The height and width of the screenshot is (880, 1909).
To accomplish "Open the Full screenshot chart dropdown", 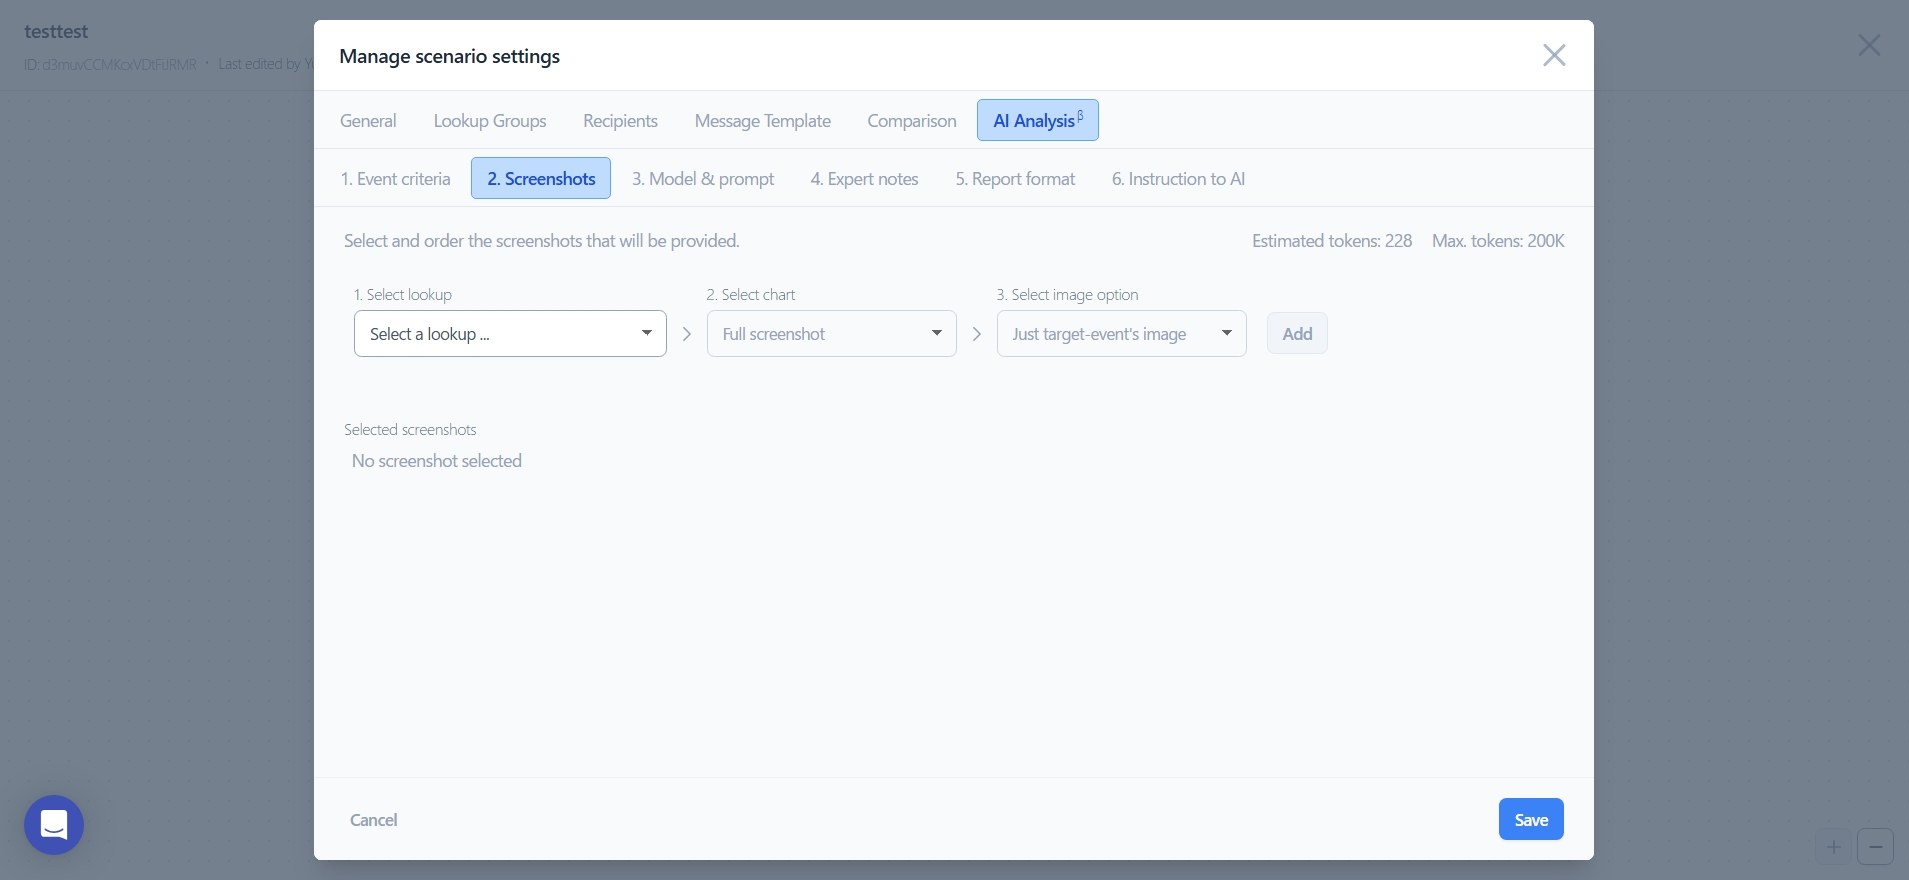I will [x=831, y=334].
